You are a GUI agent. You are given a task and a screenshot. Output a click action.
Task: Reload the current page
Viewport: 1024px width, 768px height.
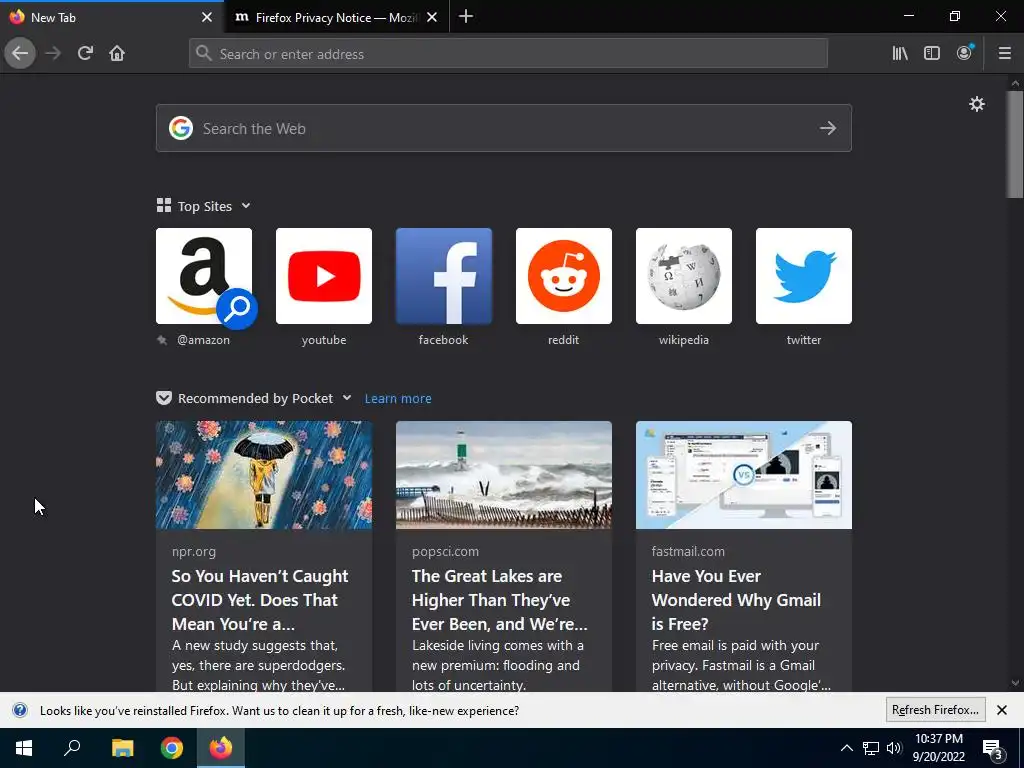pos(85,54)
